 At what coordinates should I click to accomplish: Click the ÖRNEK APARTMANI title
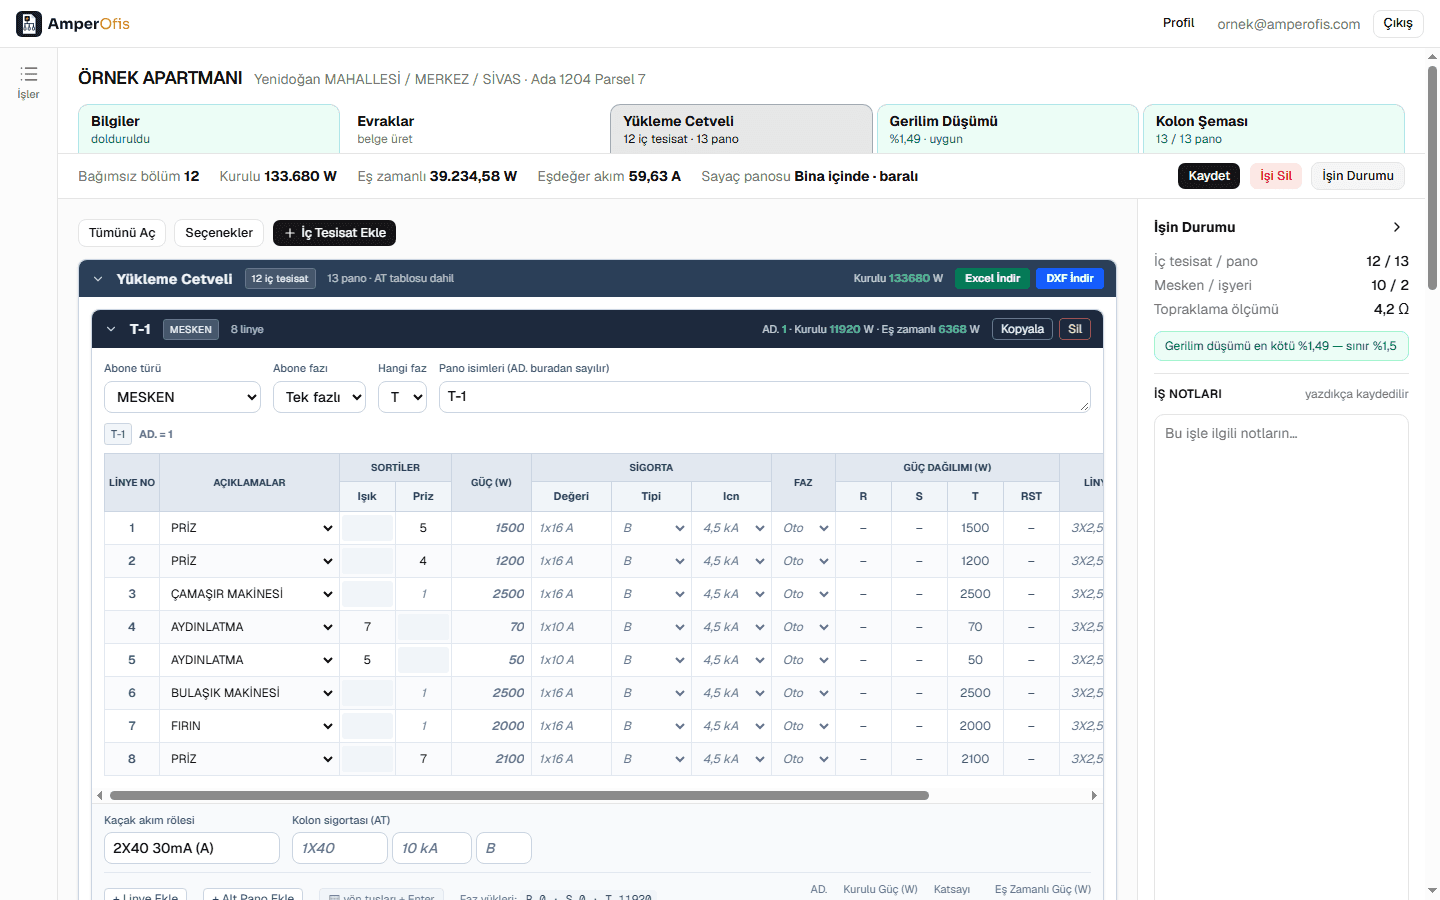click(160, 78)
